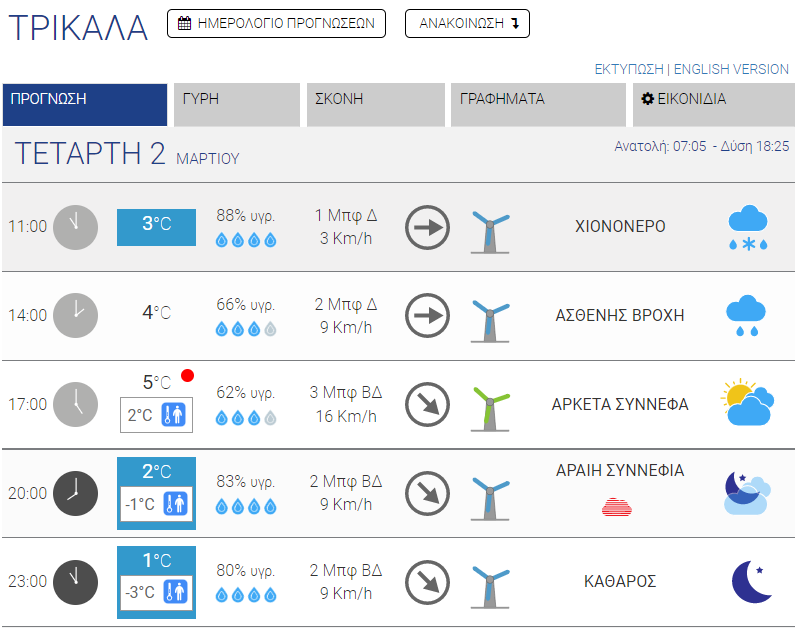Click the wind direction arrow at 20:00
807x628 pixels.
tap(427, 493)
